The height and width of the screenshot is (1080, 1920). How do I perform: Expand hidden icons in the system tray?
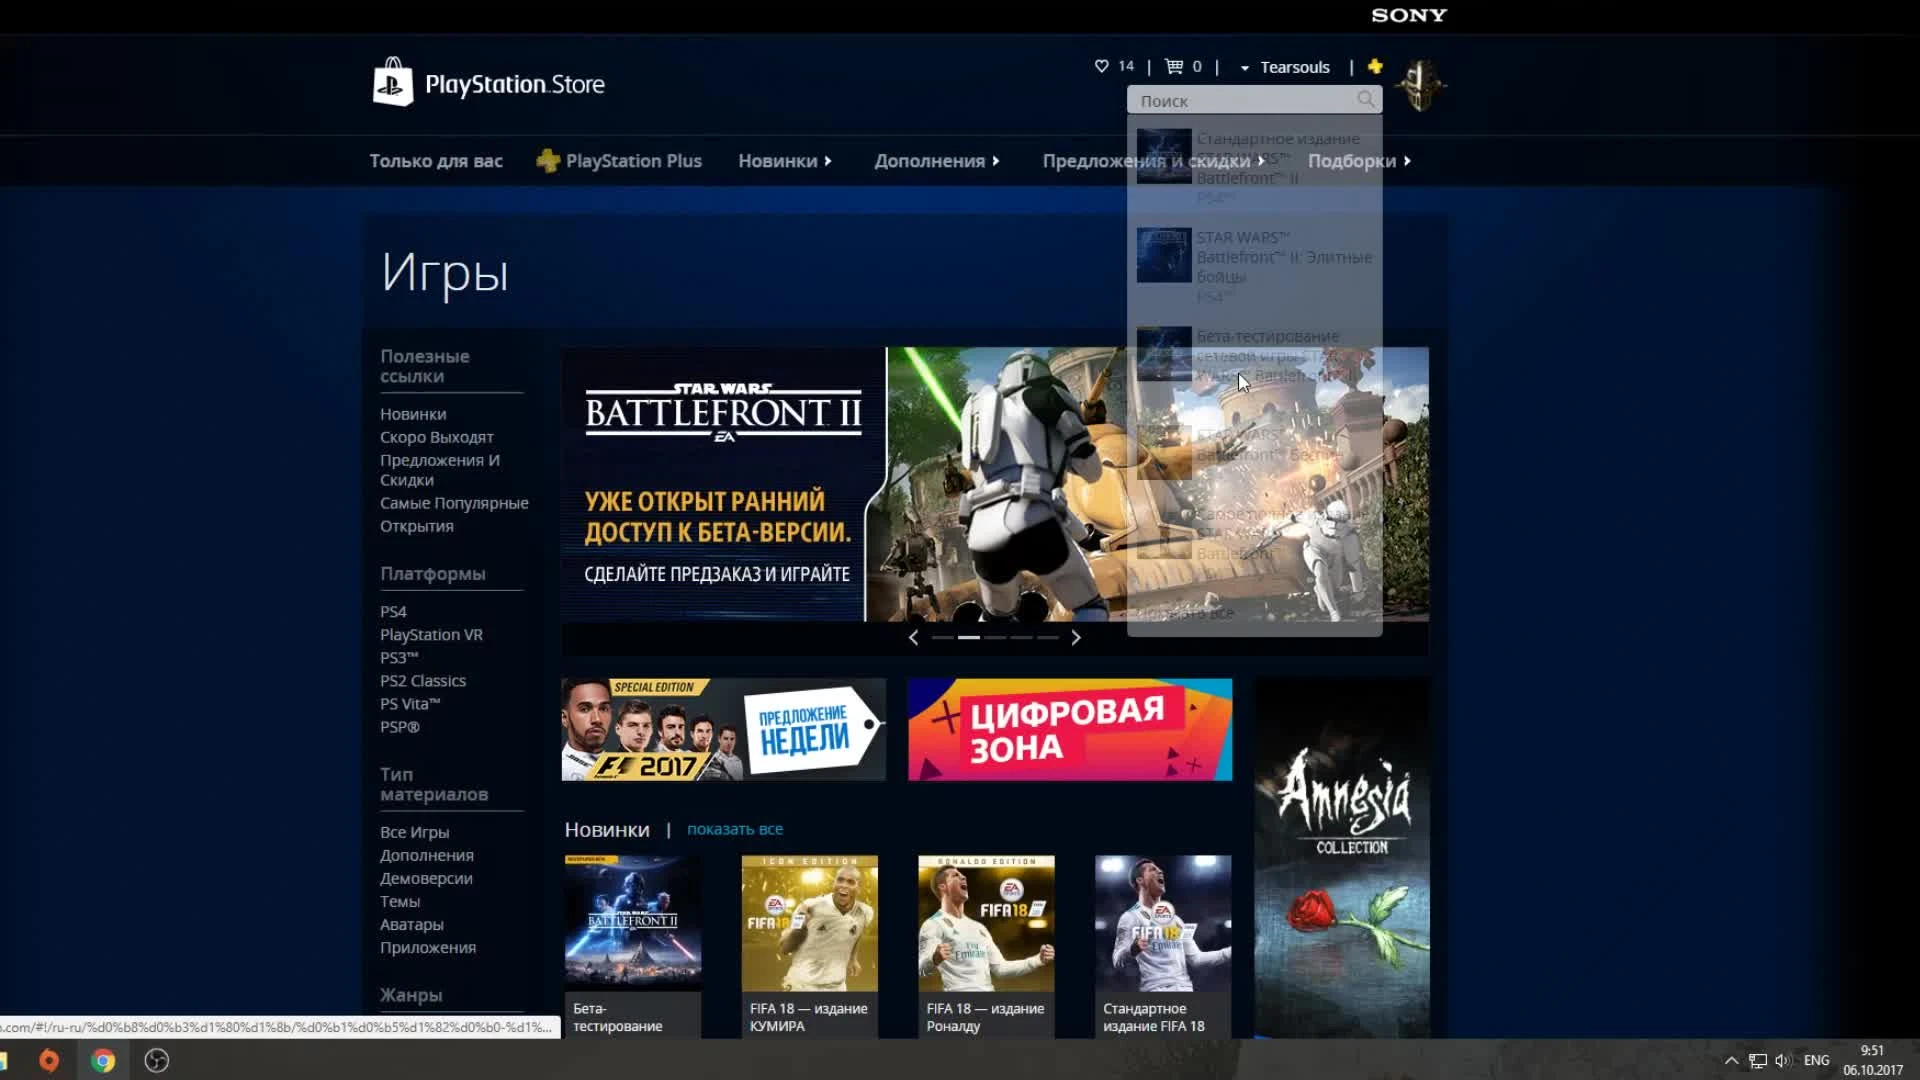tap(1732, 1059)
